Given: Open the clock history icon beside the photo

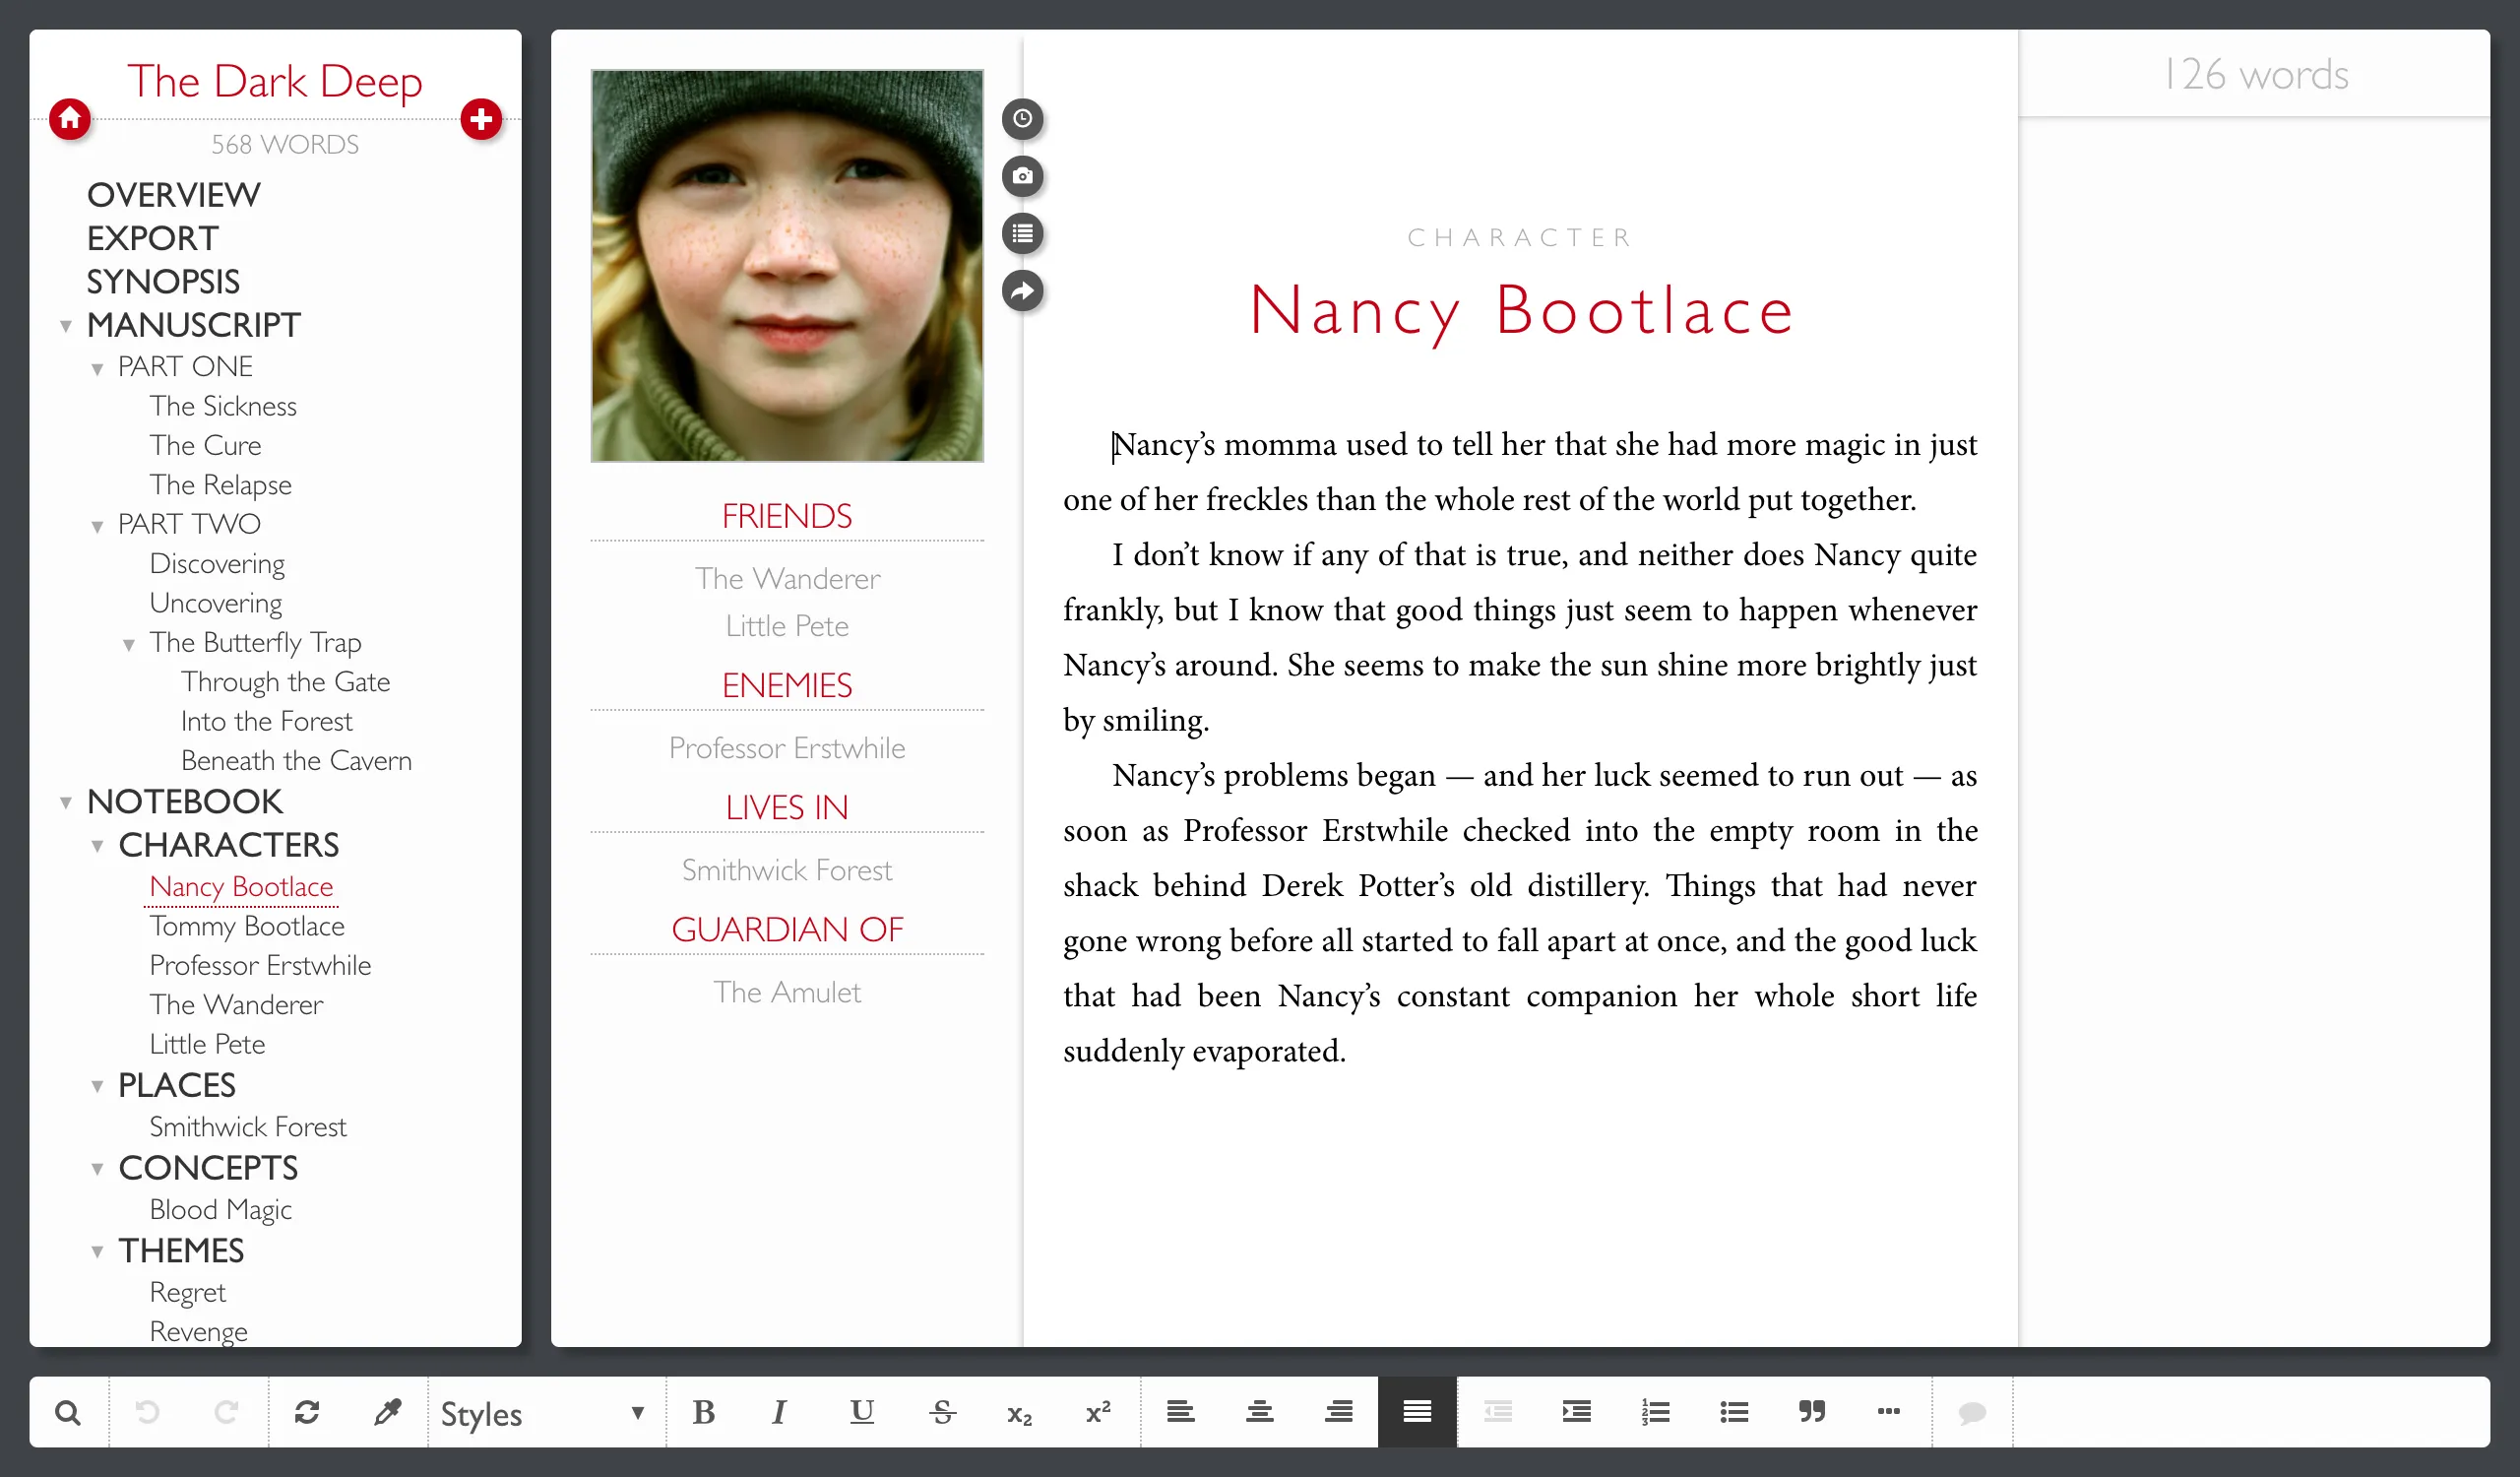Looking at the screenshot, I should (x=1022, y=119).
